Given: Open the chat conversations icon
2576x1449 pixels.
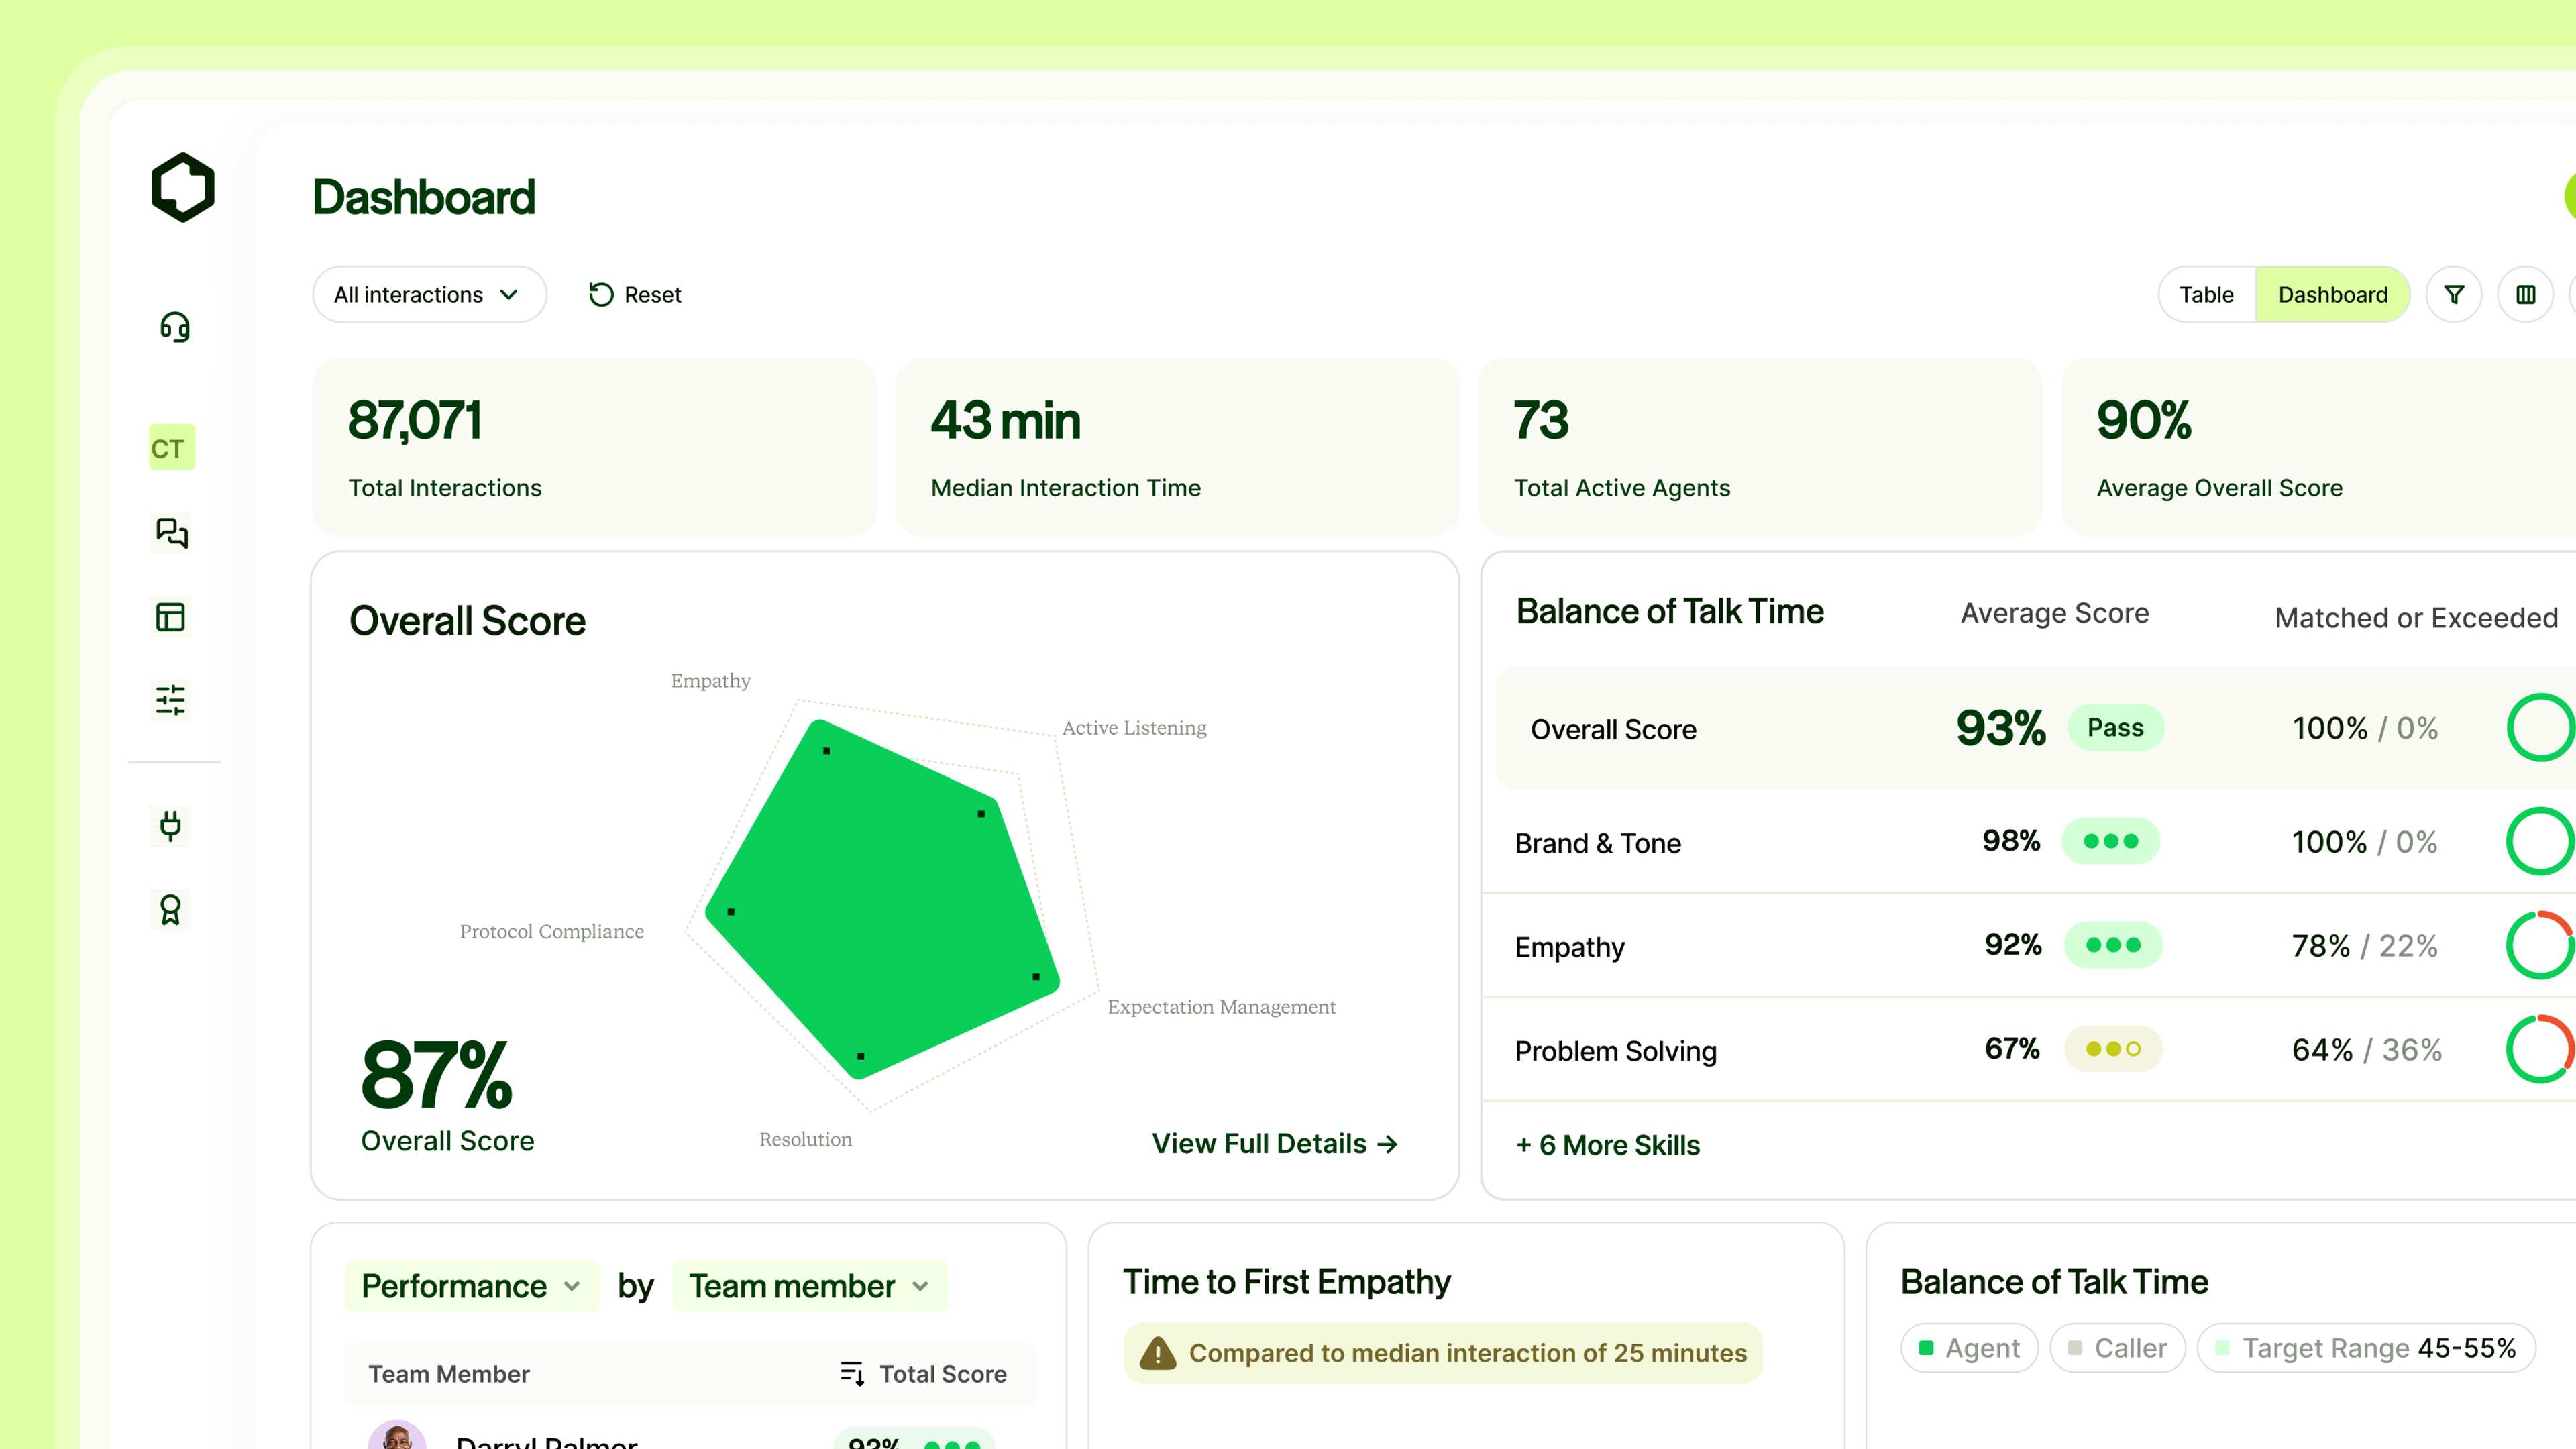Looking at the screenshot, I should (x=171, y=532).
